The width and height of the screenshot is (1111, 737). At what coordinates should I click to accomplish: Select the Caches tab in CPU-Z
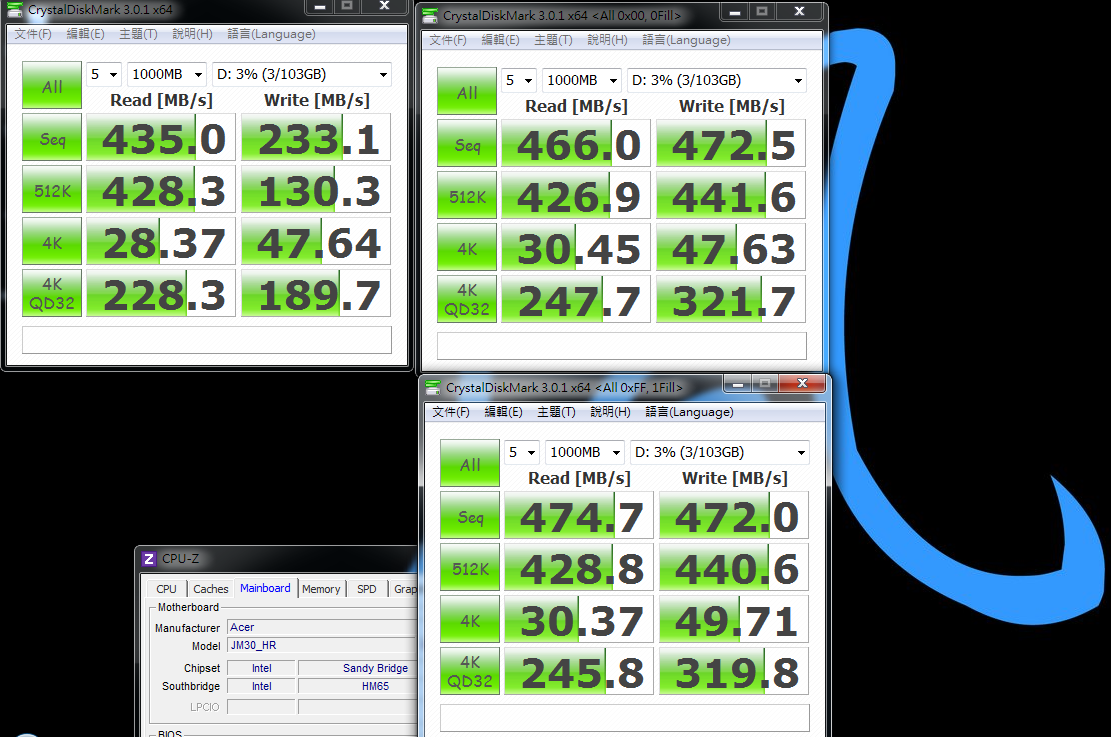pos(210,589)
